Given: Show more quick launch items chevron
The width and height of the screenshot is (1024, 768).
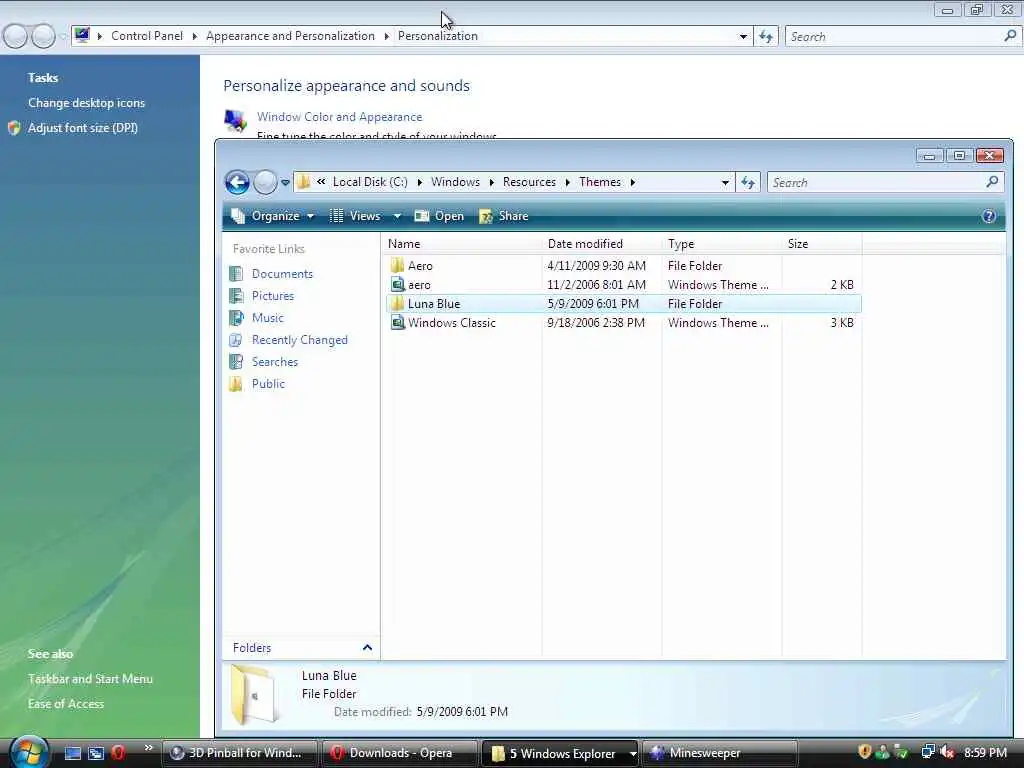Looking at the screenshot, I should 148,748.
